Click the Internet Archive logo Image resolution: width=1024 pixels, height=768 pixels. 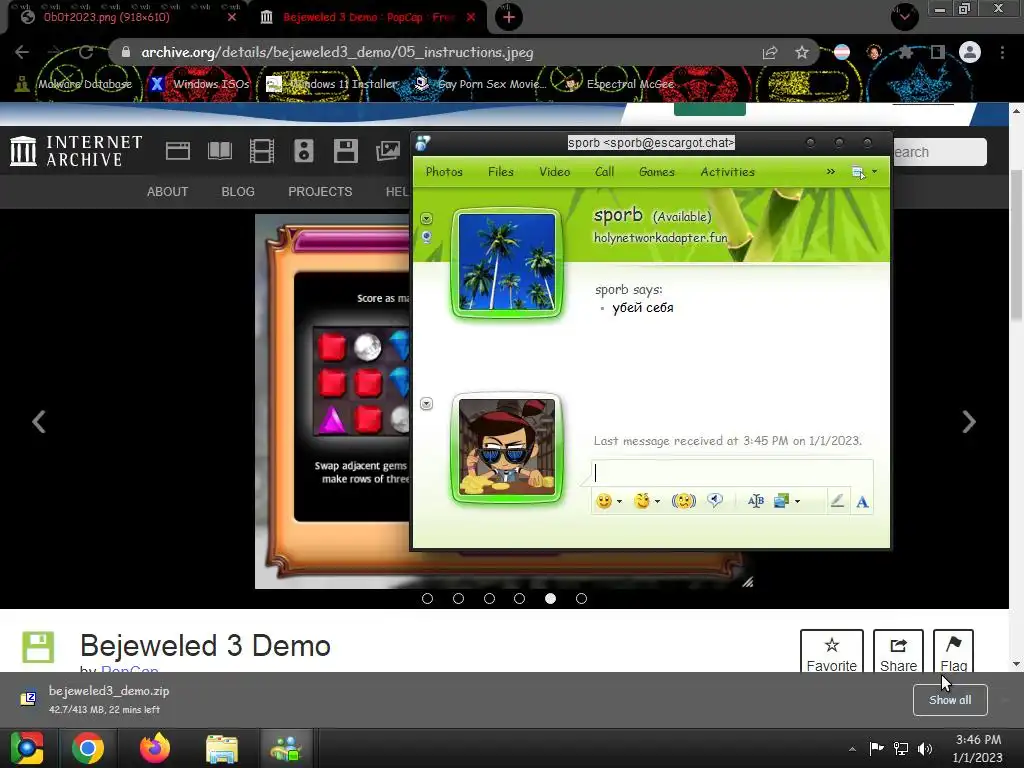coord(76,151)
